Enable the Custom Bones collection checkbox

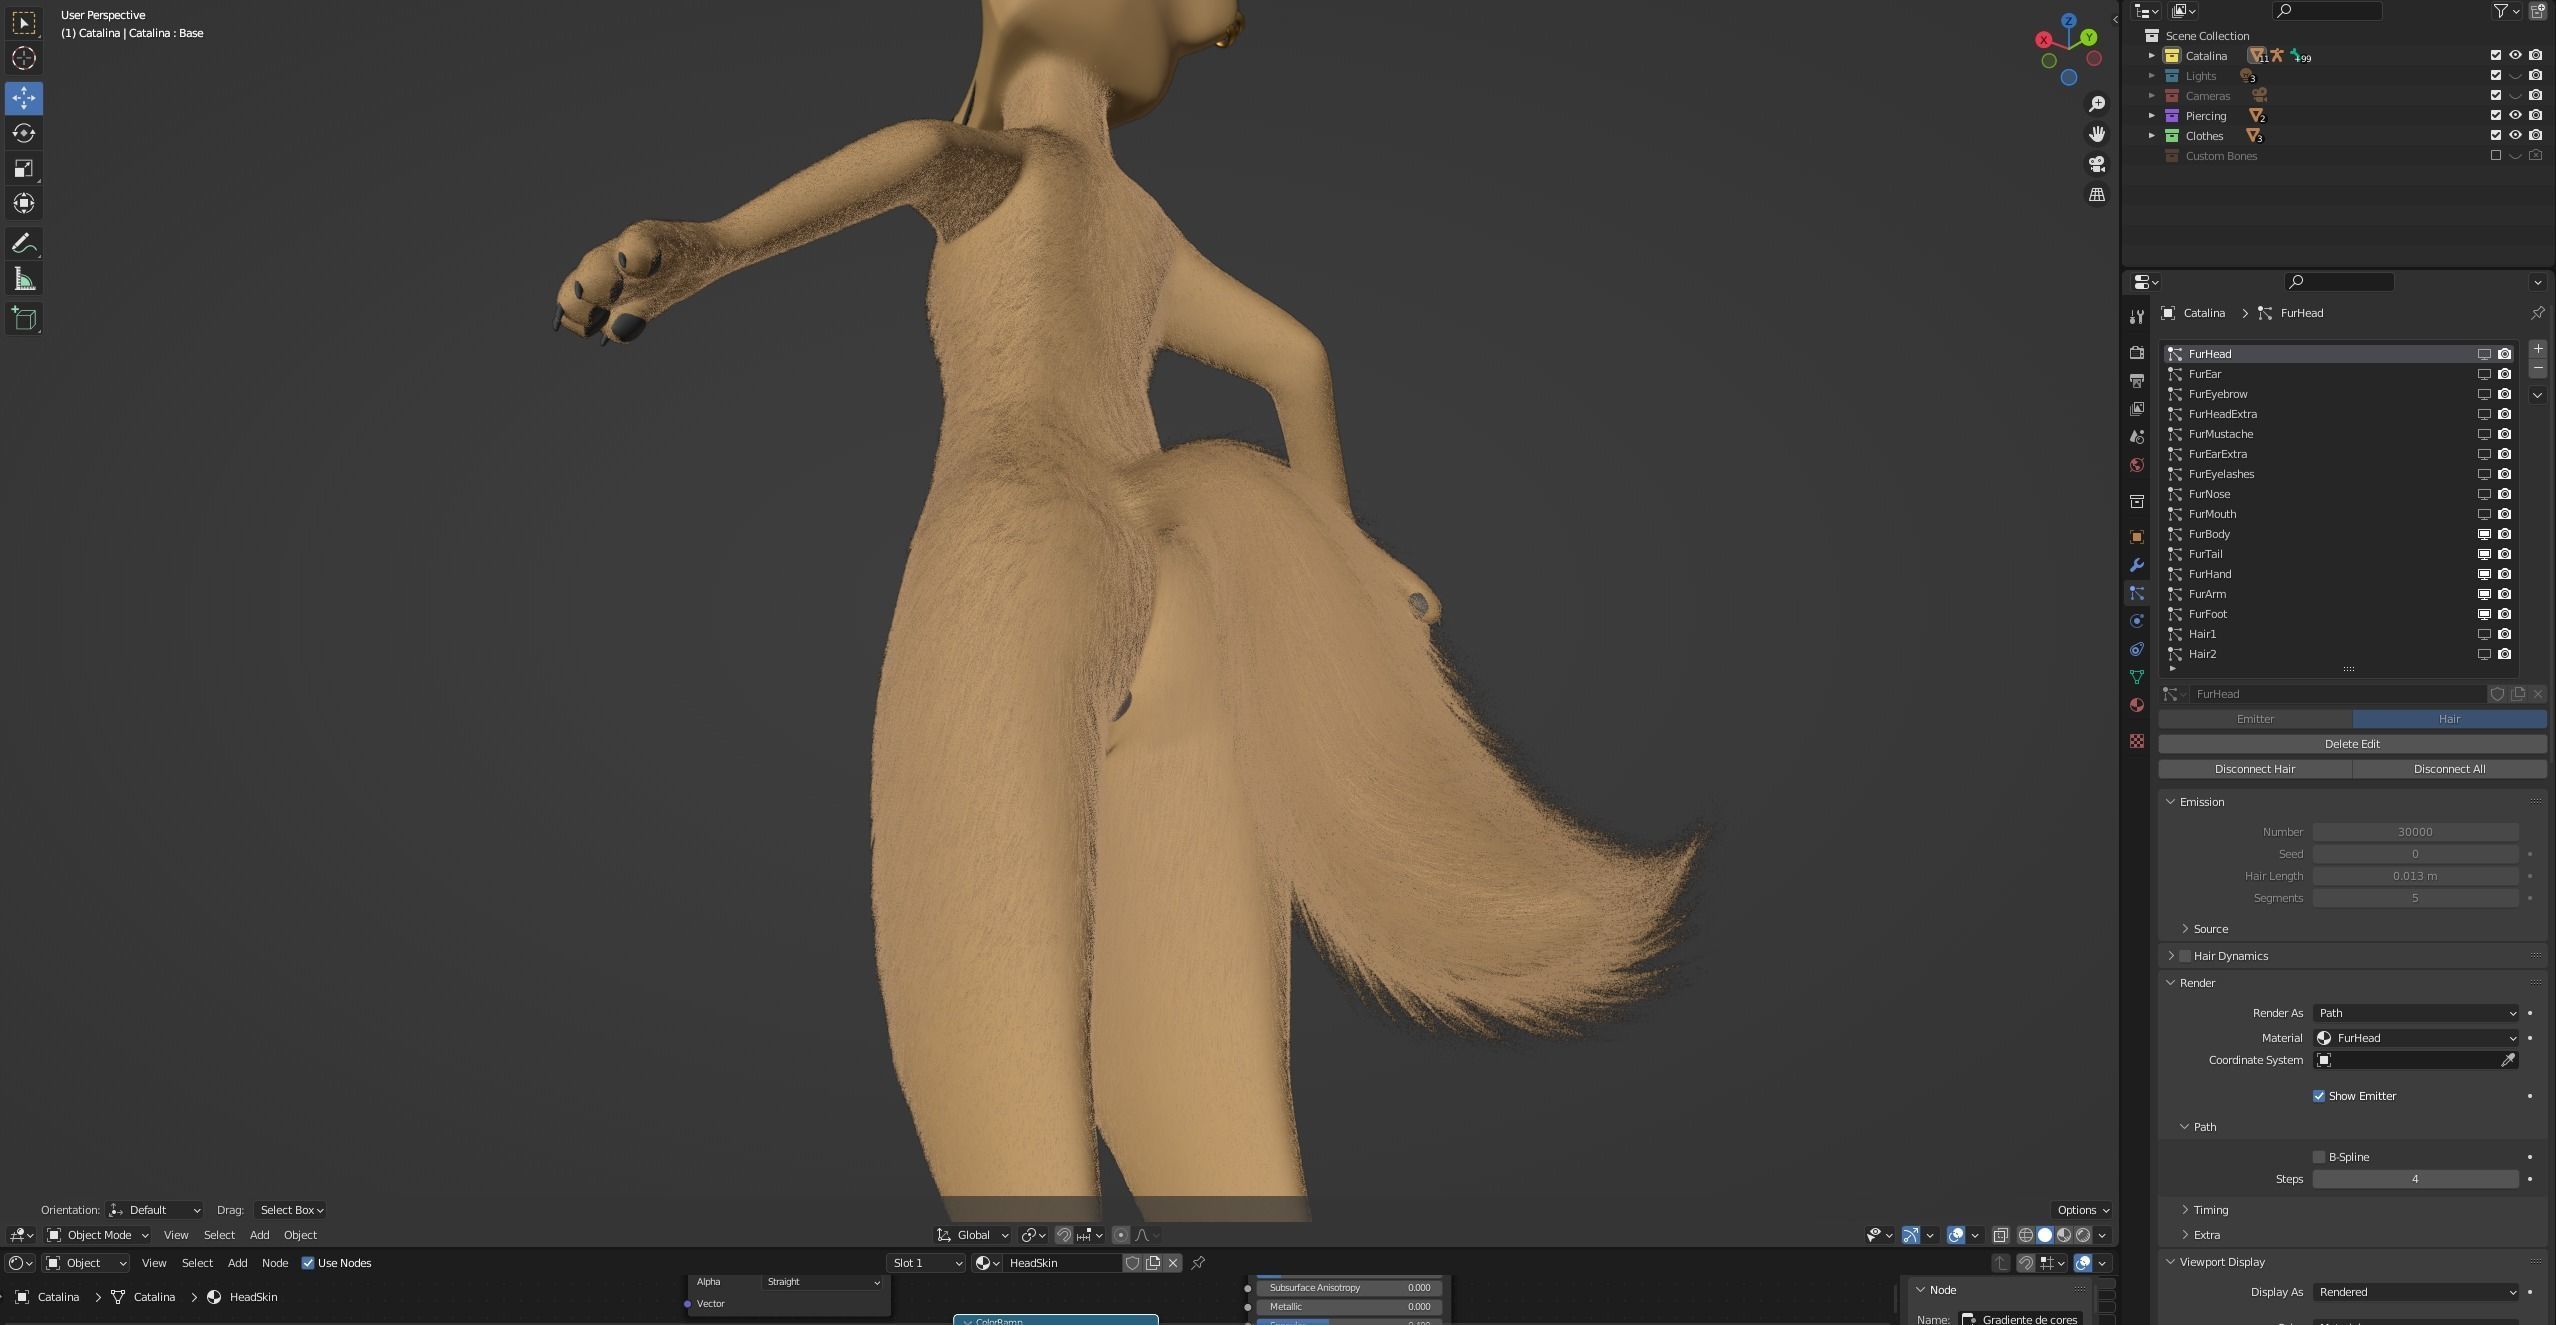[2495, 156]
